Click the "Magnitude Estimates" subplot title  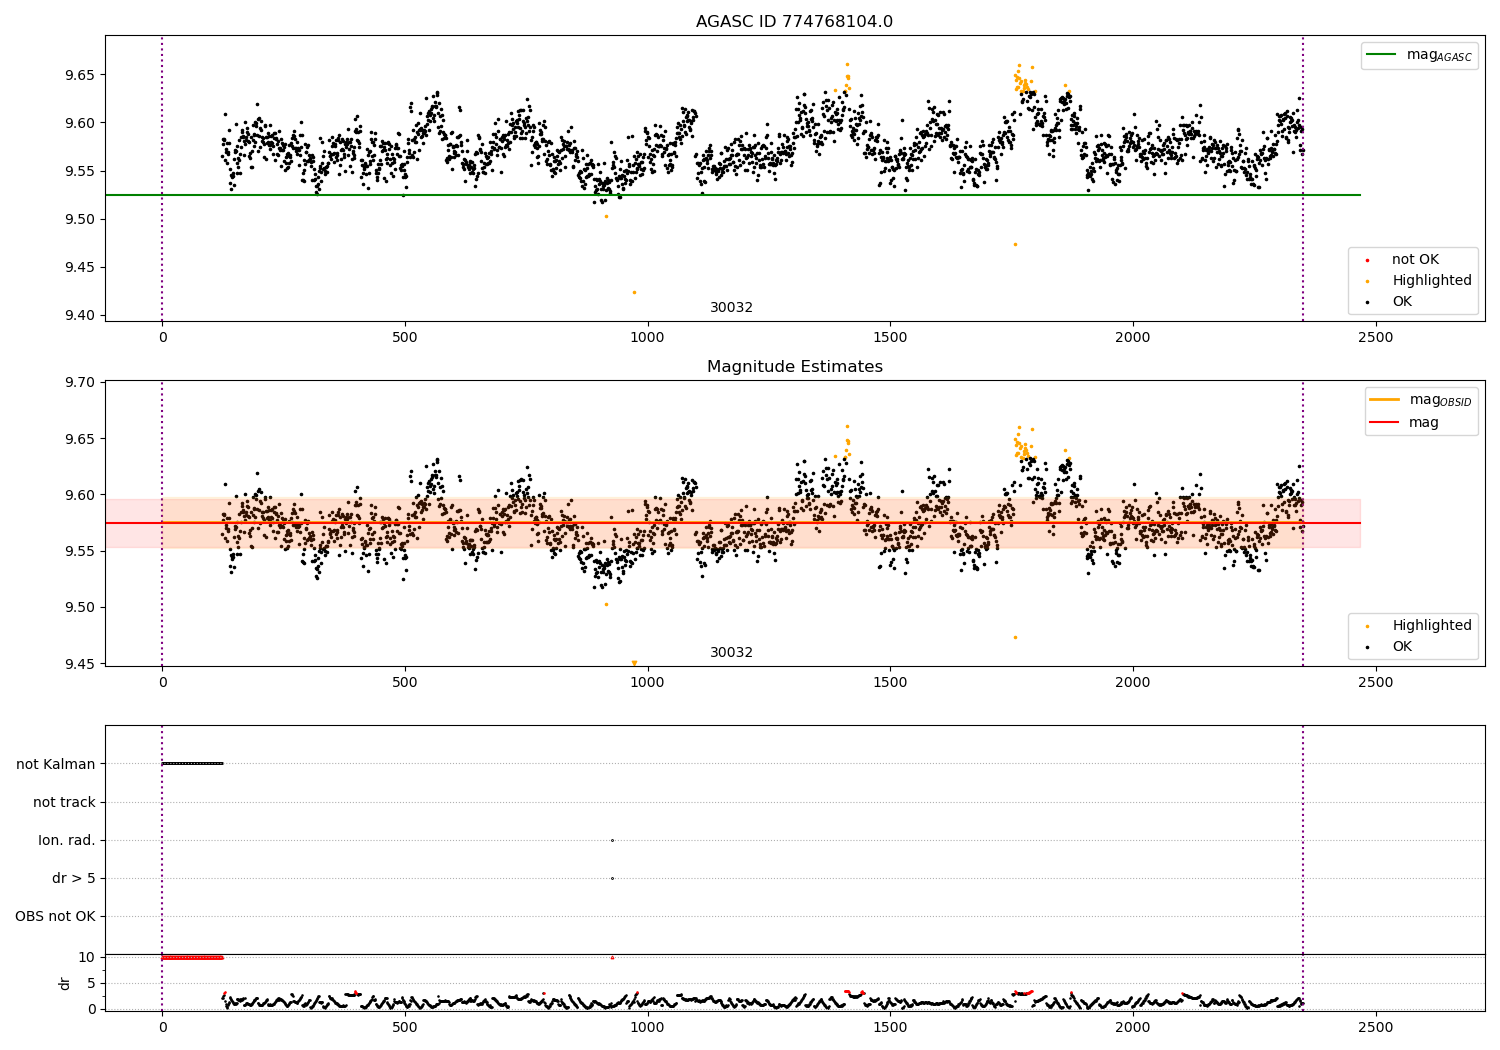pos(794,367)
